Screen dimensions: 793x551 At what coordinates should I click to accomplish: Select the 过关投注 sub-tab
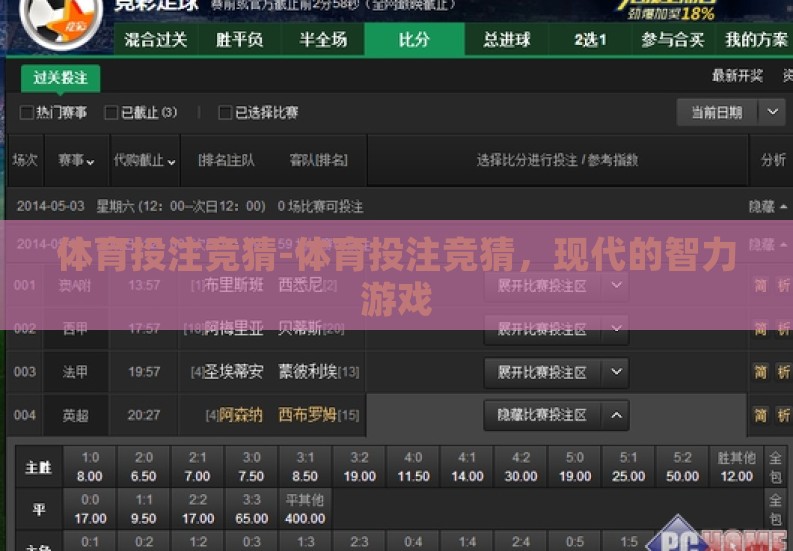coord(61,78)
